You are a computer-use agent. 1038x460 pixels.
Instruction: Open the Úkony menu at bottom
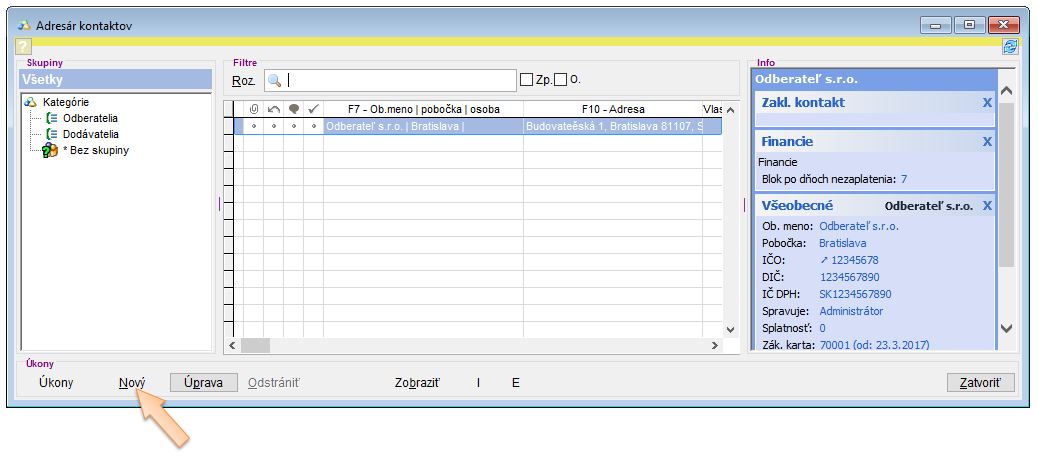(x=56, y=383)
